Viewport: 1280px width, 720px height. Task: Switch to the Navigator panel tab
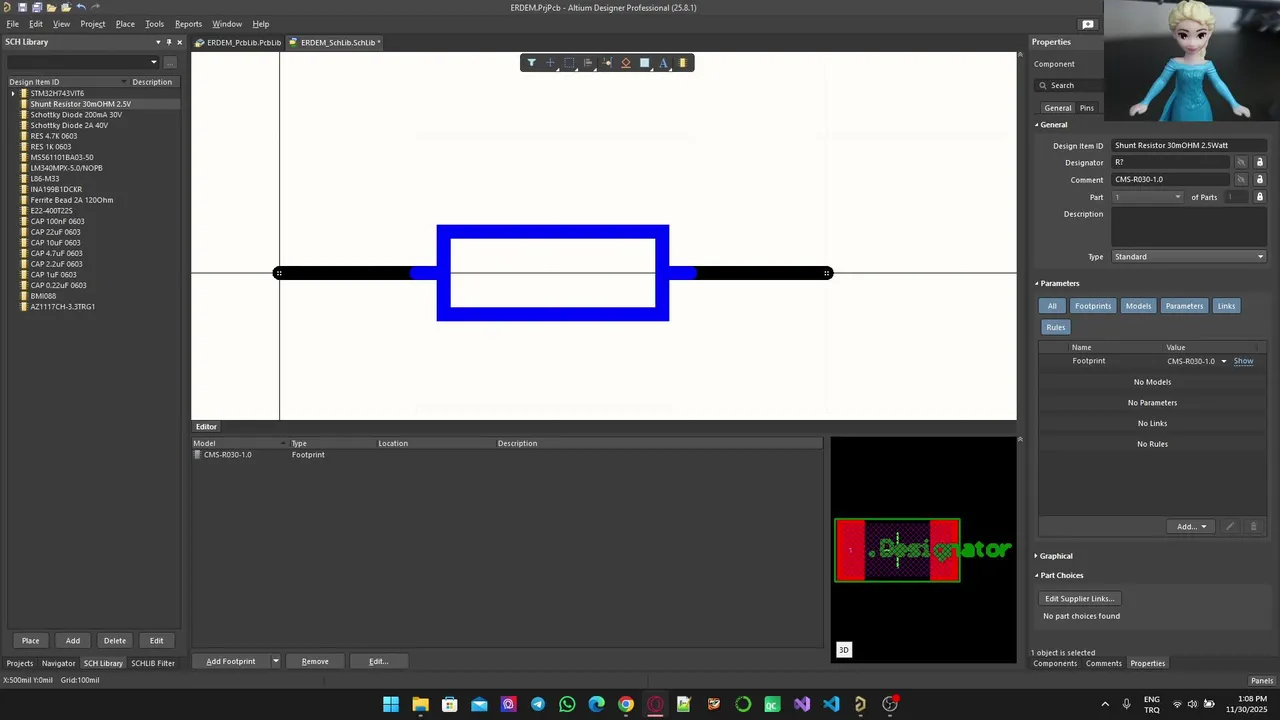(58, 663)
